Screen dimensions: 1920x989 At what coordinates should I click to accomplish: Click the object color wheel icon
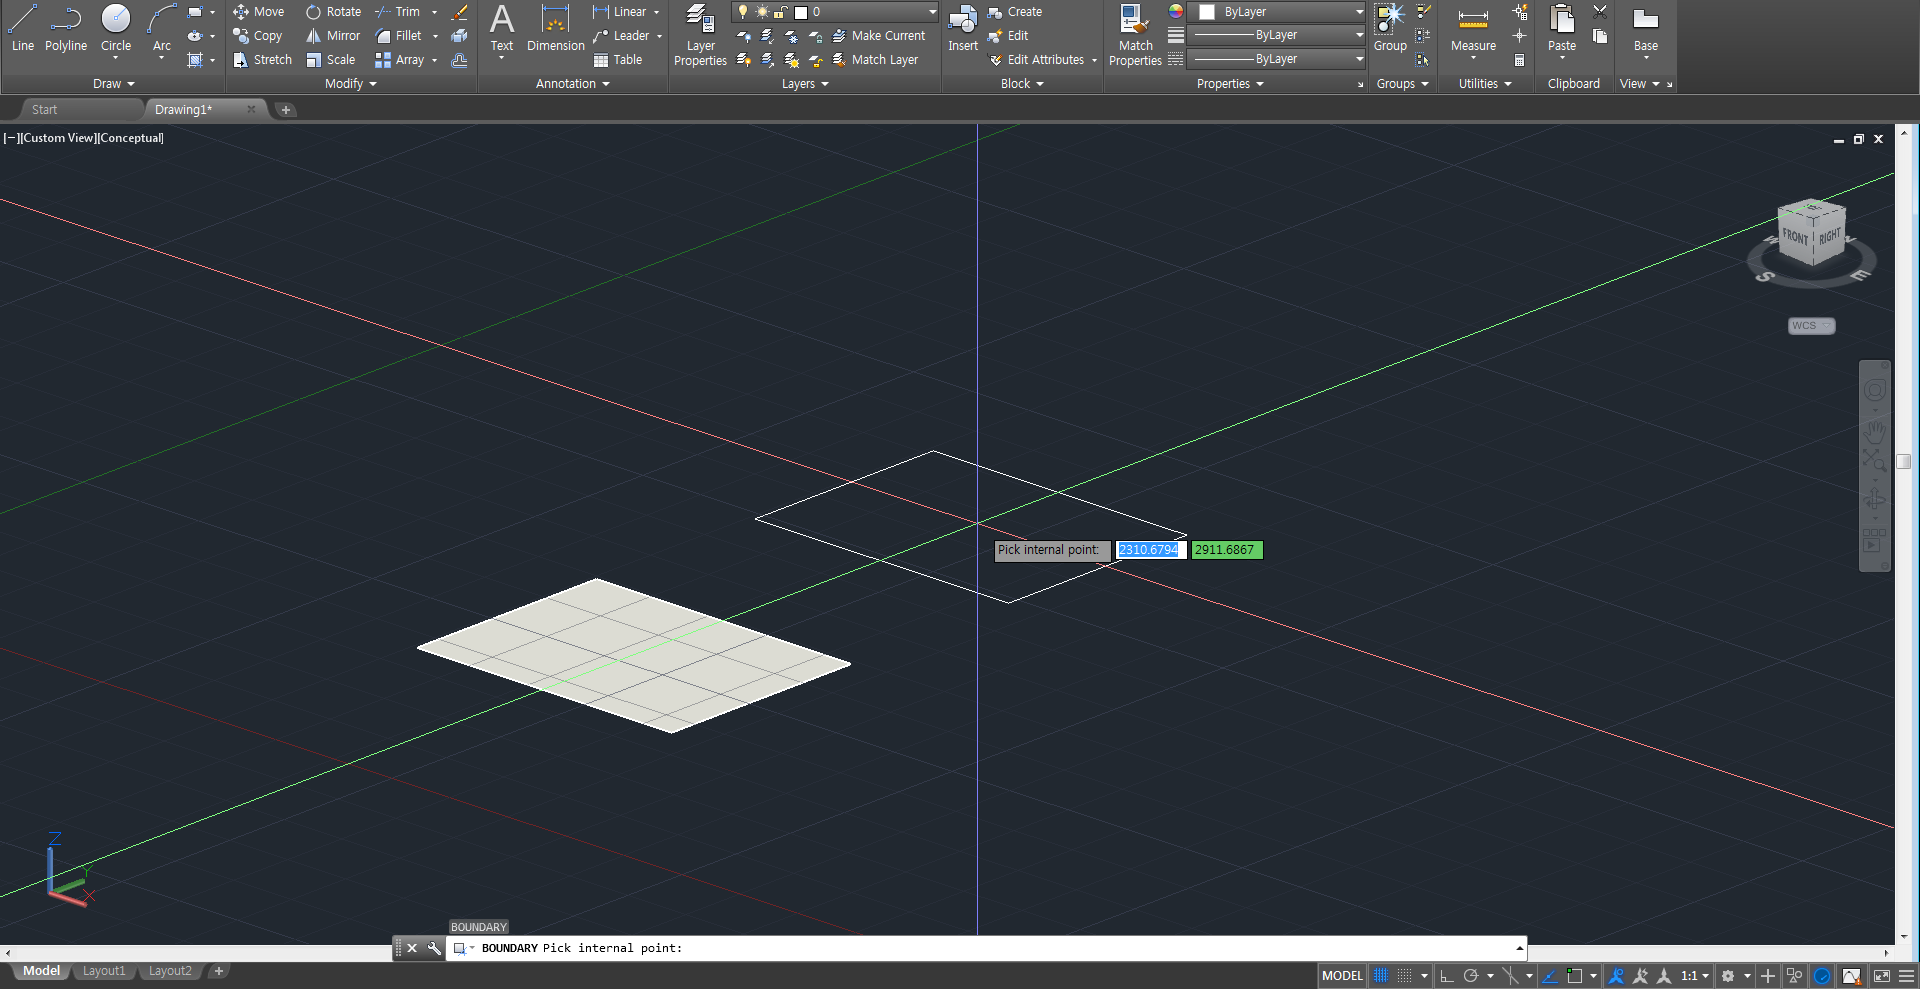coord(1176,12)
